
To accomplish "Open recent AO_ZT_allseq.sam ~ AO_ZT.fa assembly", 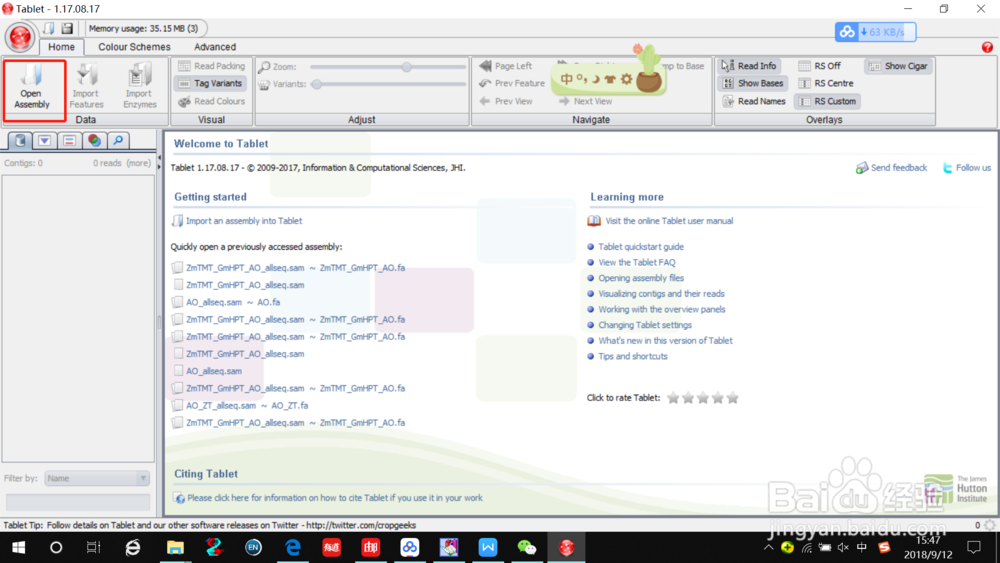I will 247,406.
